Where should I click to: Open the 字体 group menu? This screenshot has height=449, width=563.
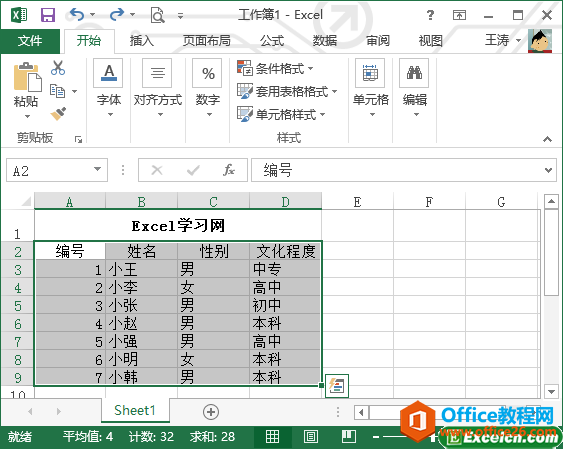click(x=109, y=88)
